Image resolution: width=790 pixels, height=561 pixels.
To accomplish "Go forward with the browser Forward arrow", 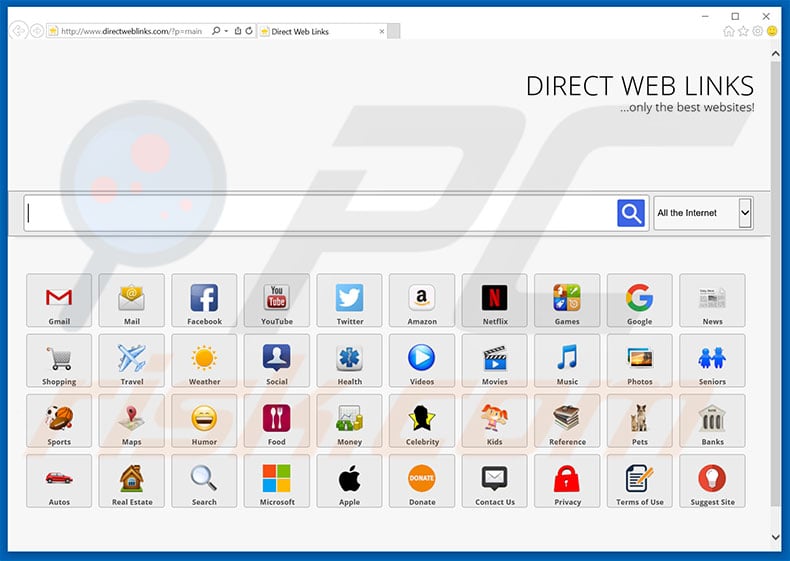I will point(37,31).
